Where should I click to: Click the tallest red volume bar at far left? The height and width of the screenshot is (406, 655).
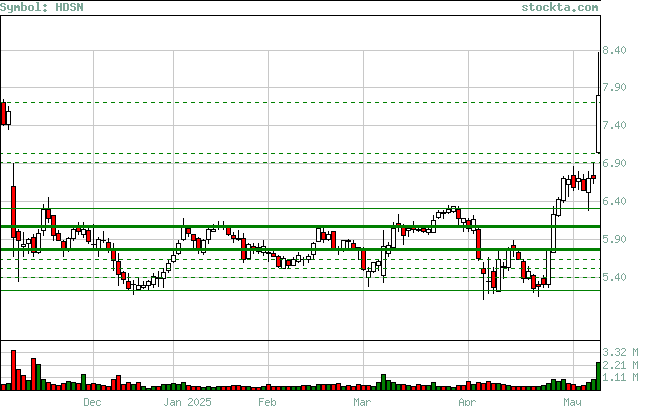(x=13, y=370)
